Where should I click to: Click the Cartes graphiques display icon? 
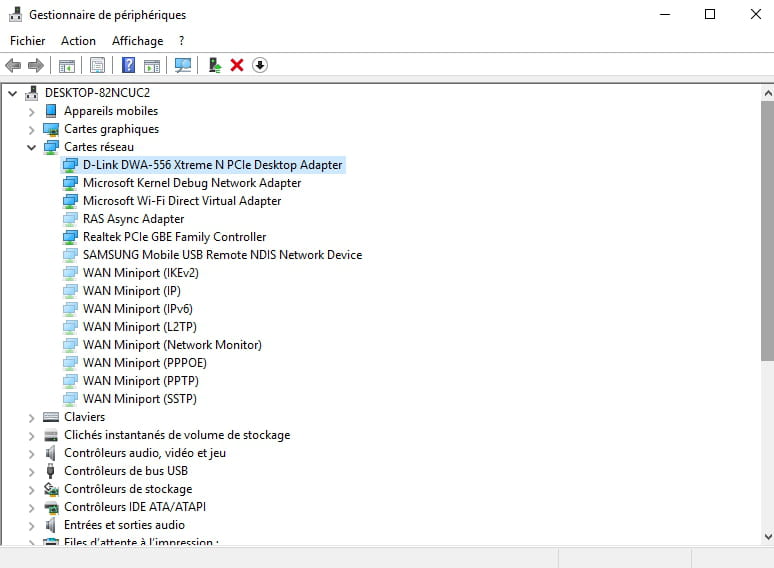pos(51,129)
